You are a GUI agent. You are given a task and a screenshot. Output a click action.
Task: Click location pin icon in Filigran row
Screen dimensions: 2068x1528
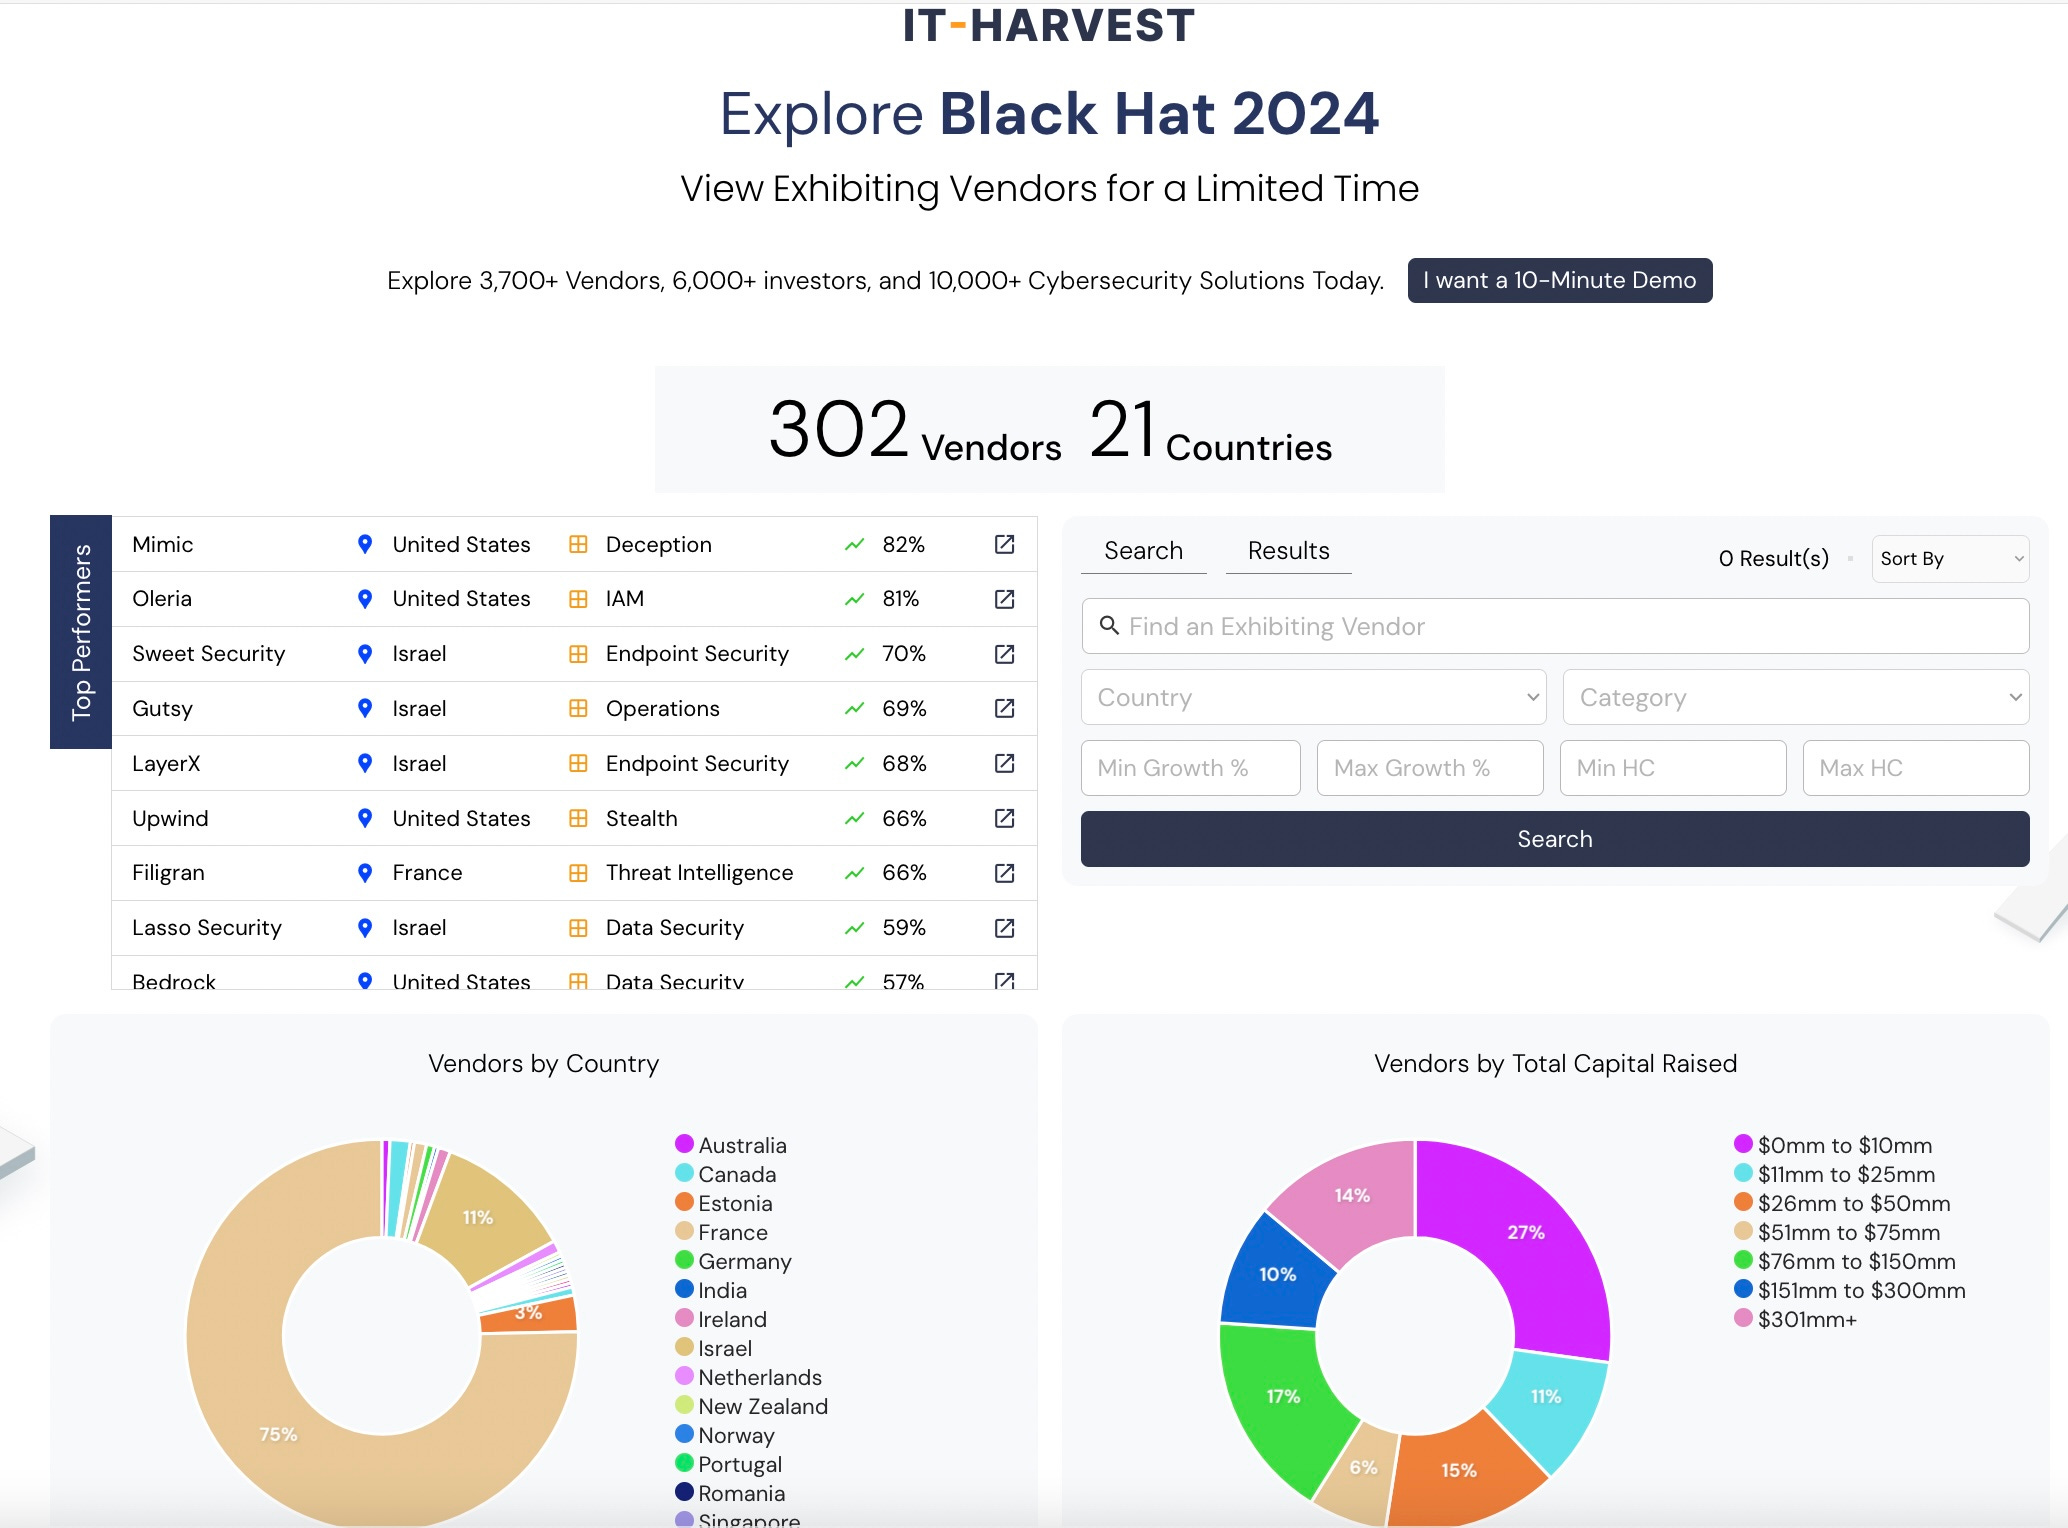(365, 873)
